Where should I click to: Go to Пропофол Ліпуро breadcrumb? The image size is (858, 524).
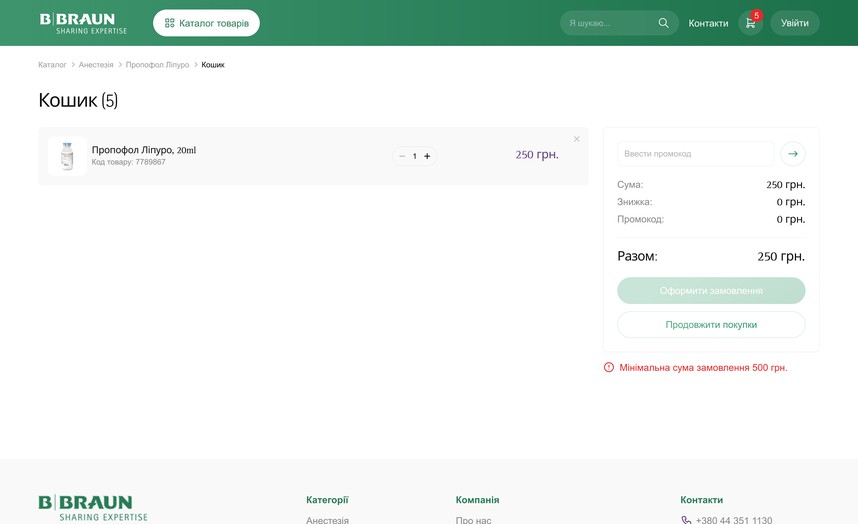click(x=157, y=65)
